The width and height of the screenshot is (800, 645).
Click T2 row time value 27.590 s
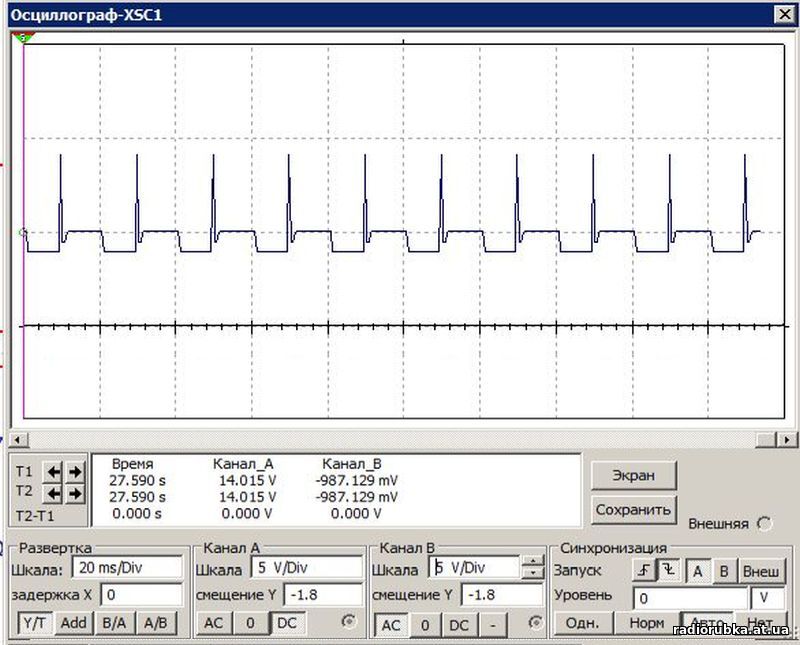pos(137,497)
